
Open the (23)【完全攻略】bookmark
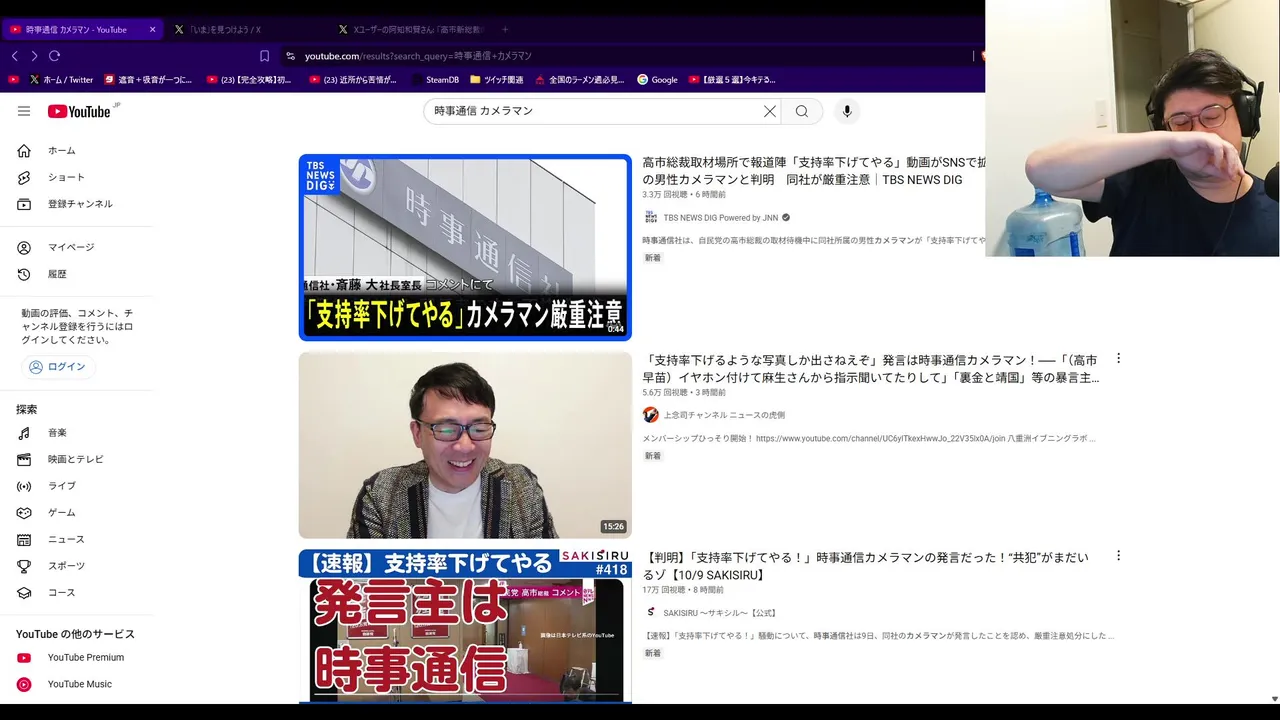[x=249, y=80]
